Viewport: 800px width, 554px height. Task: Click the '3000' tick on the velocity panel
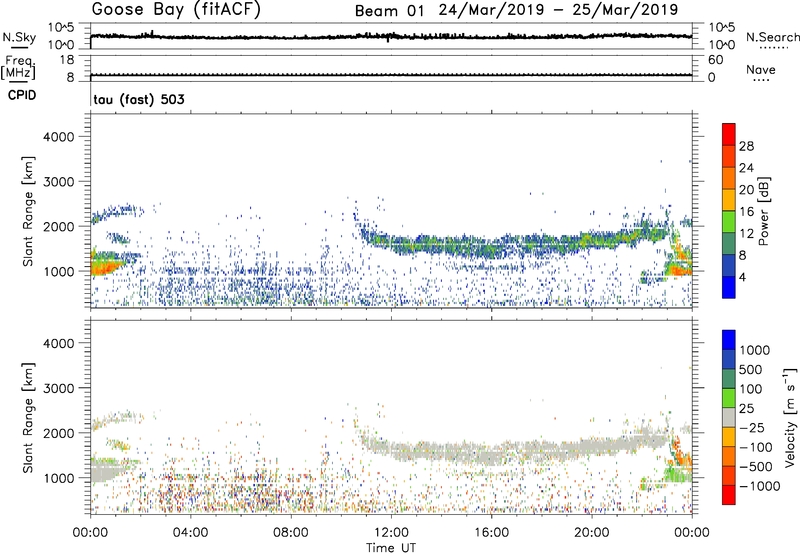pyautogui.click(x=59, y=388)
